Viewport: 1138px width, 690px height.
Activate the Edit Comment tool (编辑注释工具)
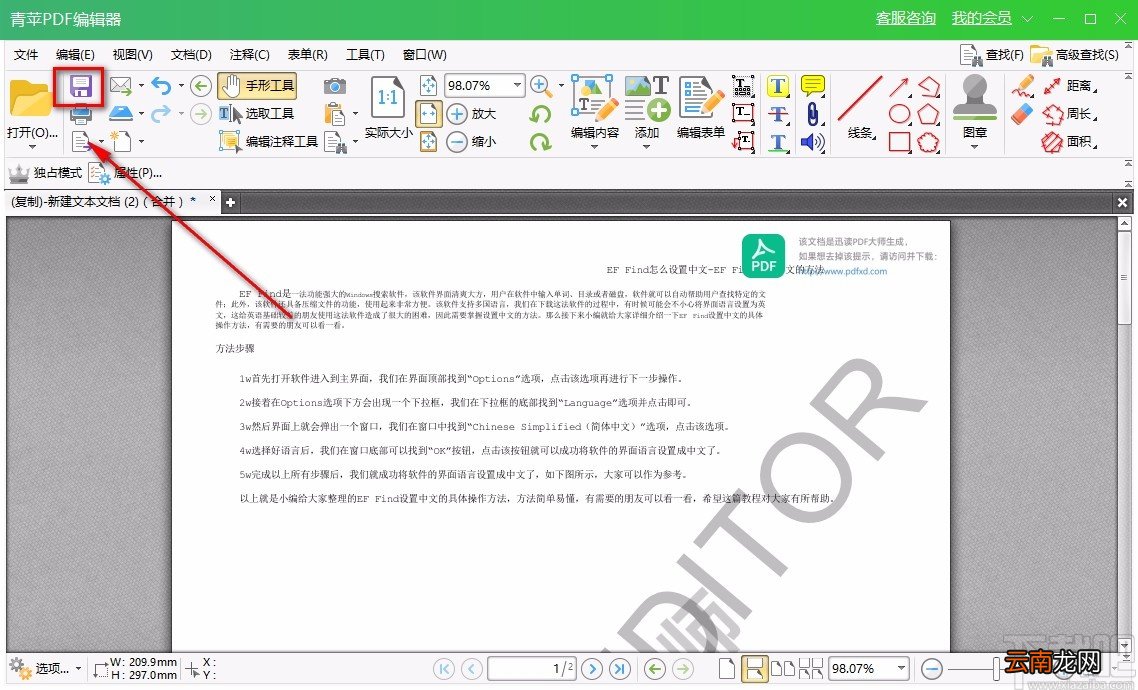click(269, 141)
